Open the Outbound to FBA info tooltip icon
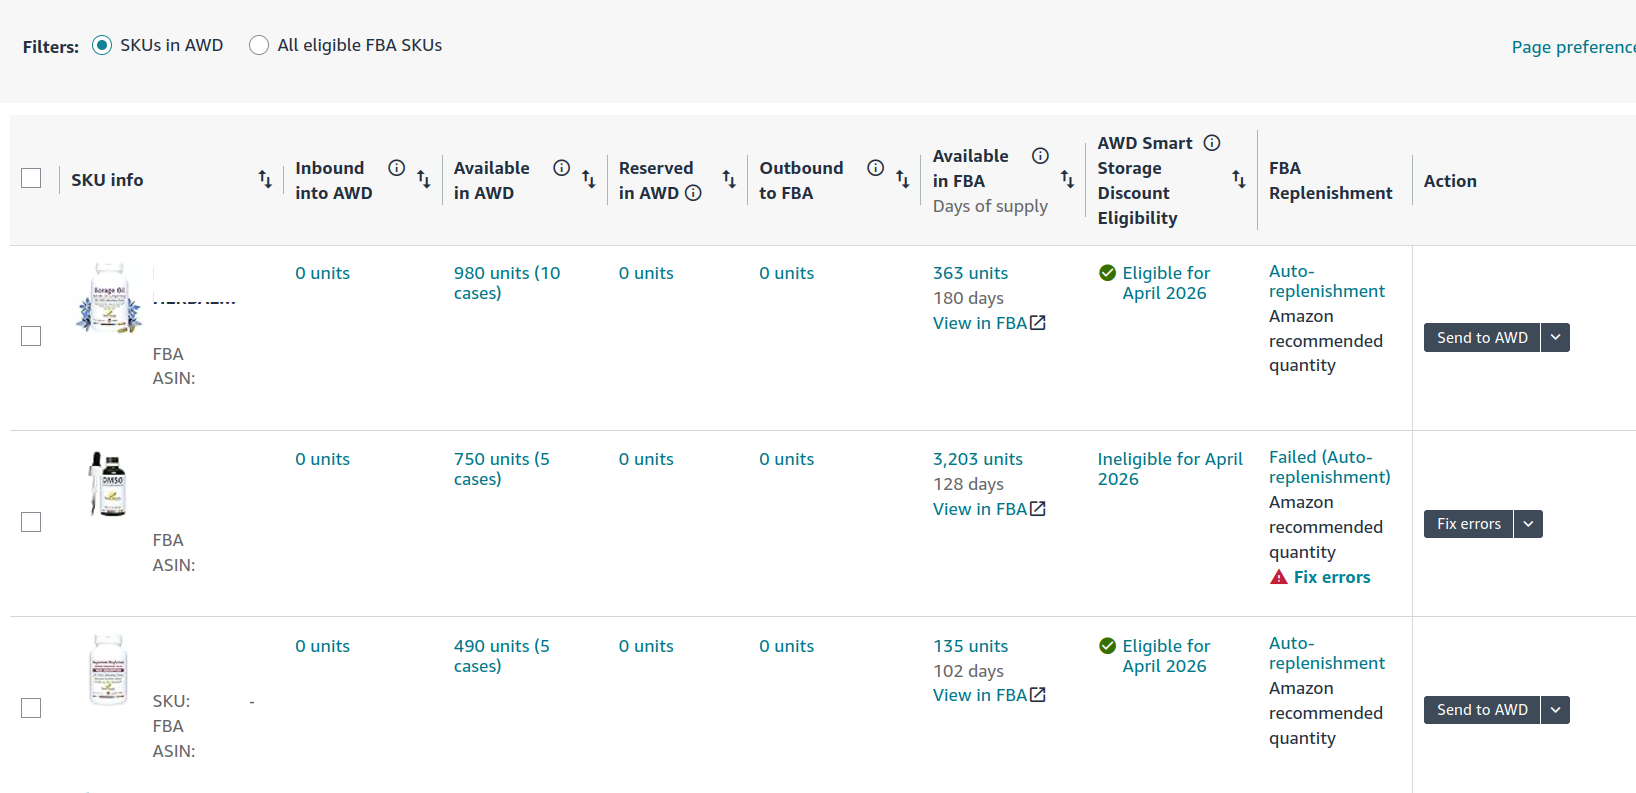 [875, 168]
